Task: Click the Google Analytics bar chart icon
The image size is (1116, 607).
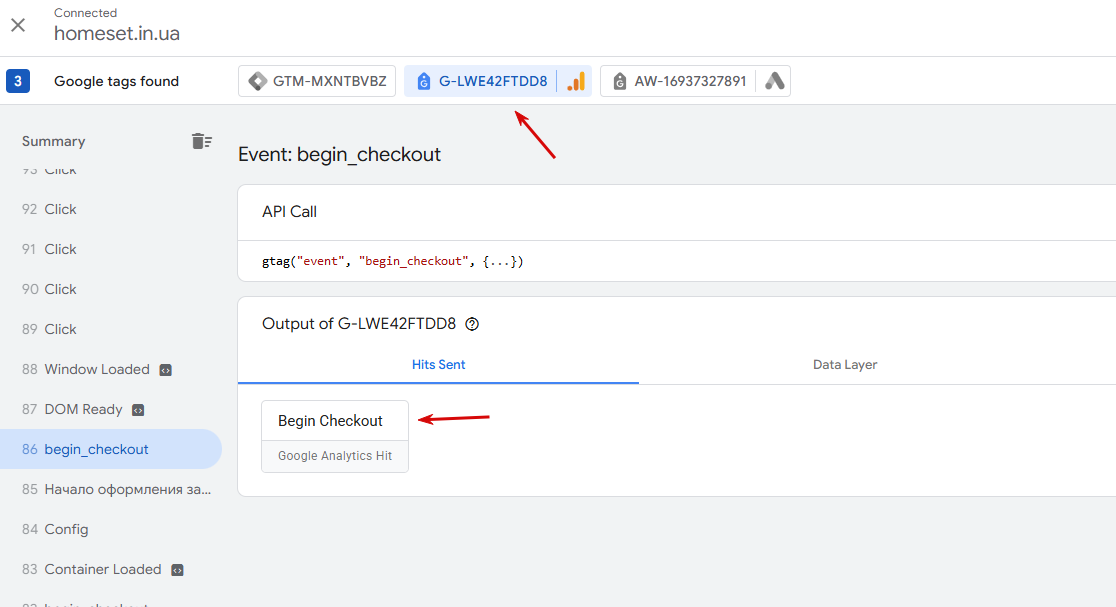Action: 575,81
